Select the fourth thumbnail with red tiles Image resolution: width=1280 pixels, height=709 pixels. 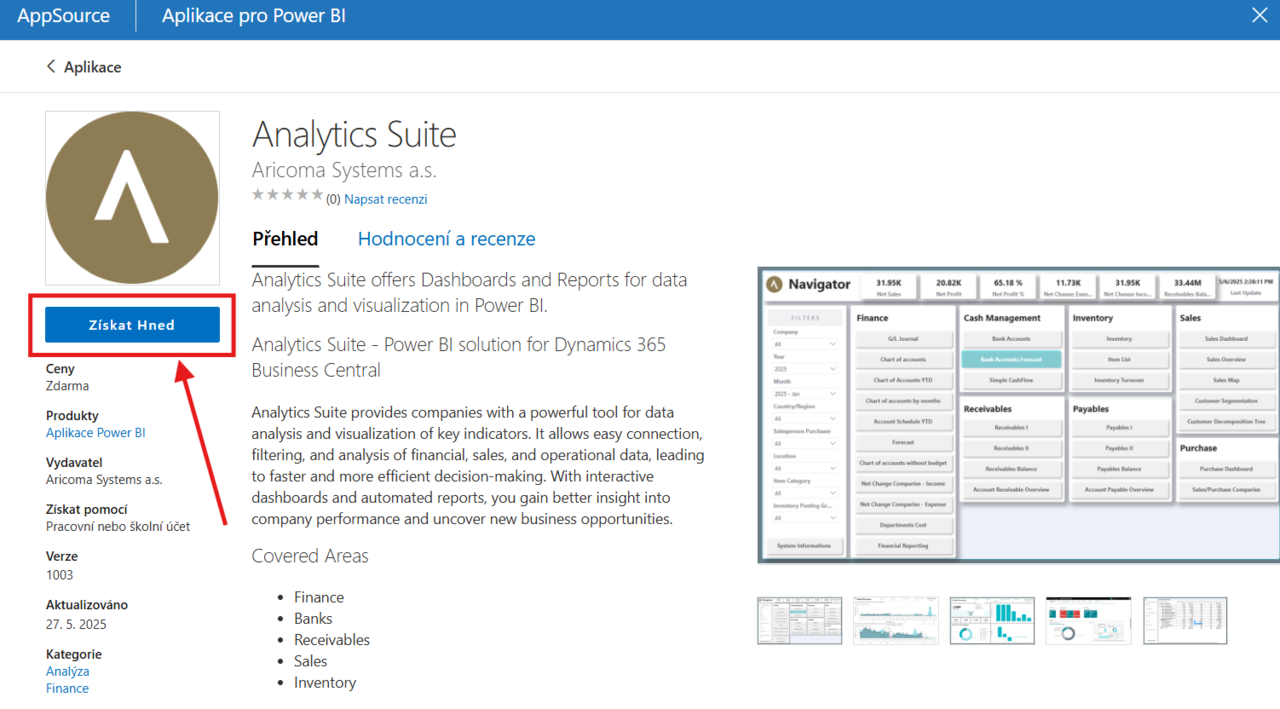coord(1088,620)
